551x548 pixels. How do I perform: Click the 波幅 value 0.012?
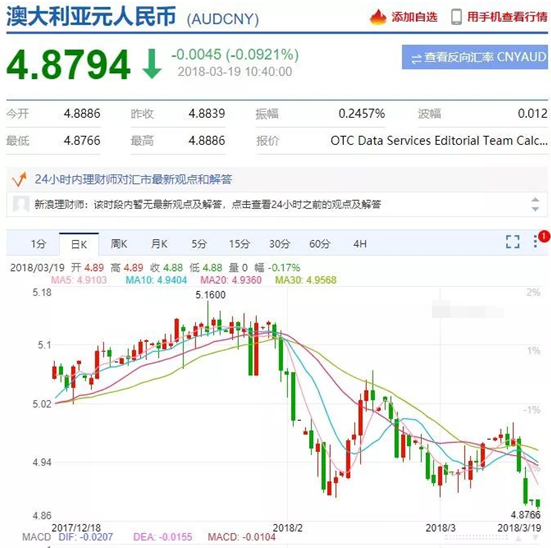(x=532, y=114)
